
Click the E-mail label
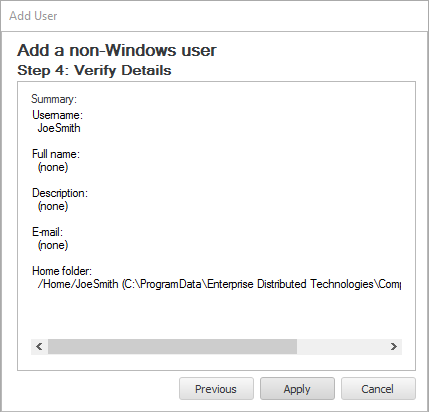pyautogui.click(x=47, y=232)
